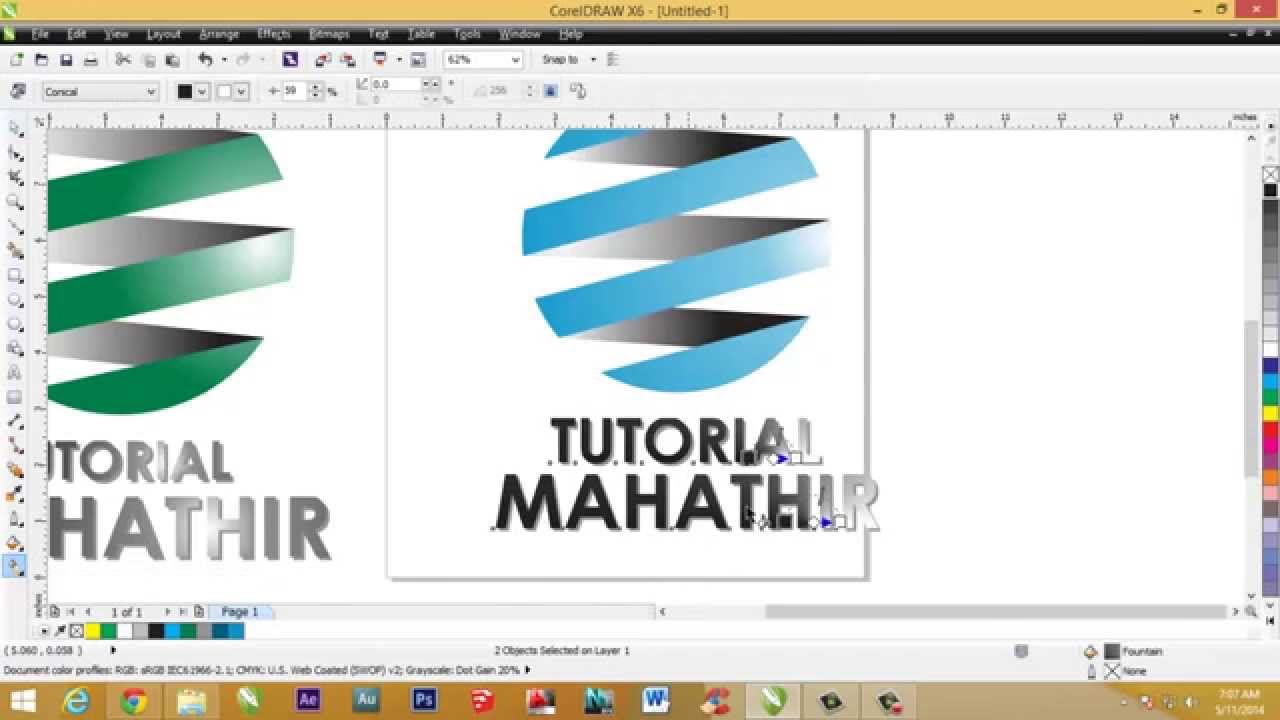This screenshot has height=720, width=1280.
Task: Create a new document from toolbar
Action: [x=17, y=60]
